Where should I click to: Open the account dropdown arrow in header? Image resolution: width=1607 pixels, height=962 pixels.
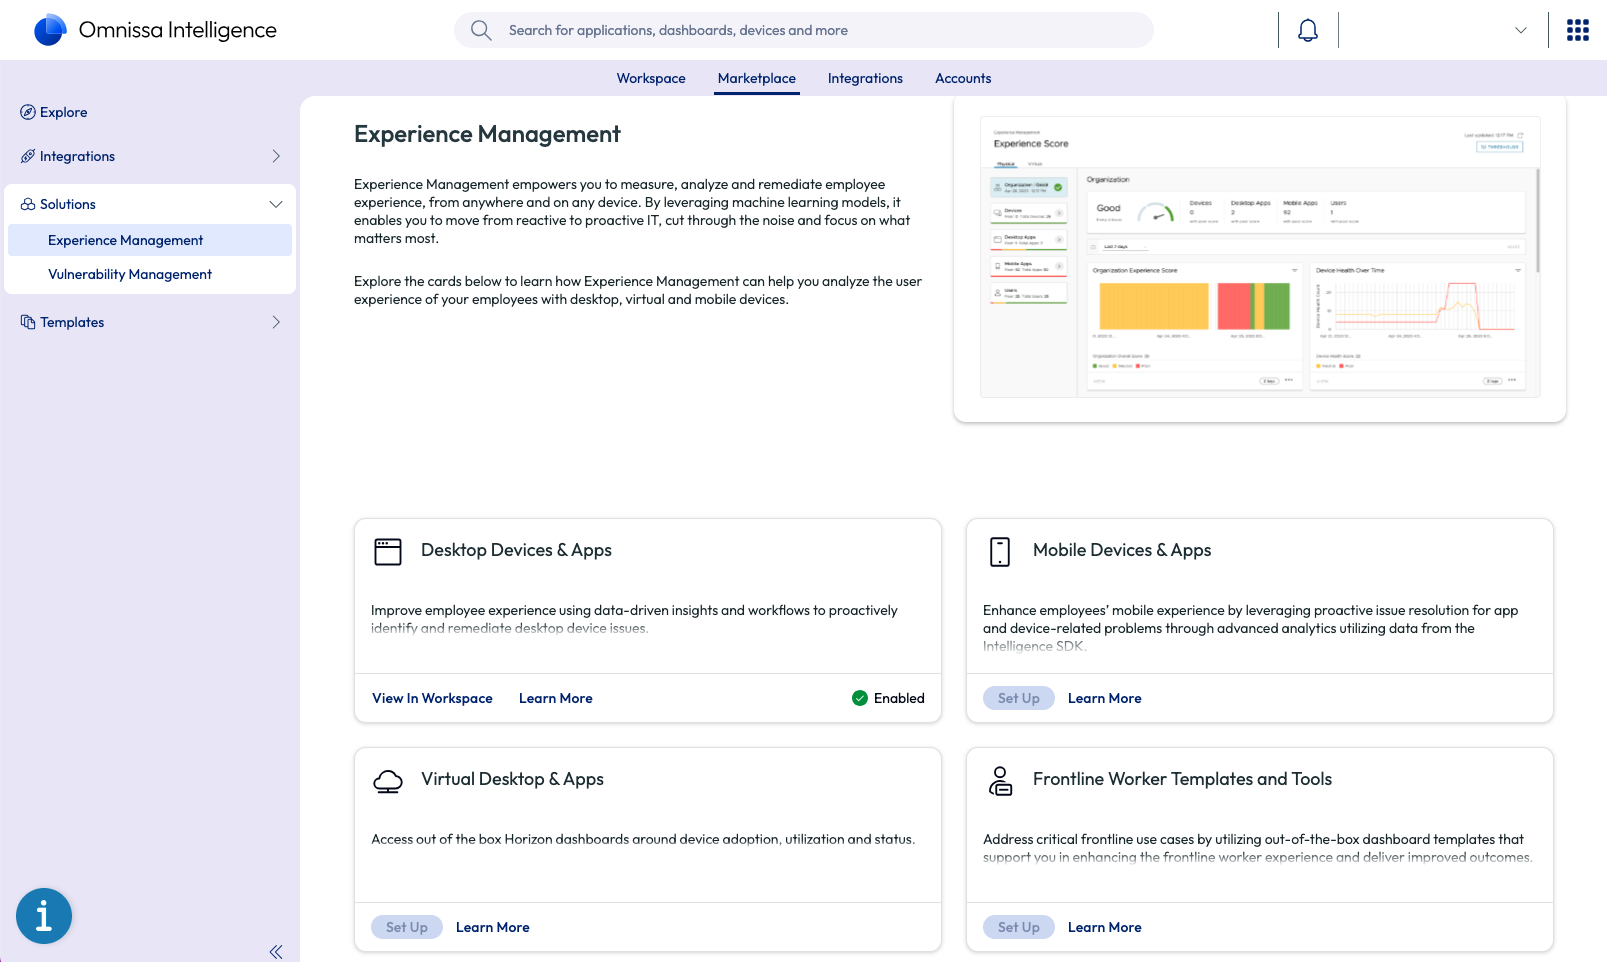(x=1521, y=30)
